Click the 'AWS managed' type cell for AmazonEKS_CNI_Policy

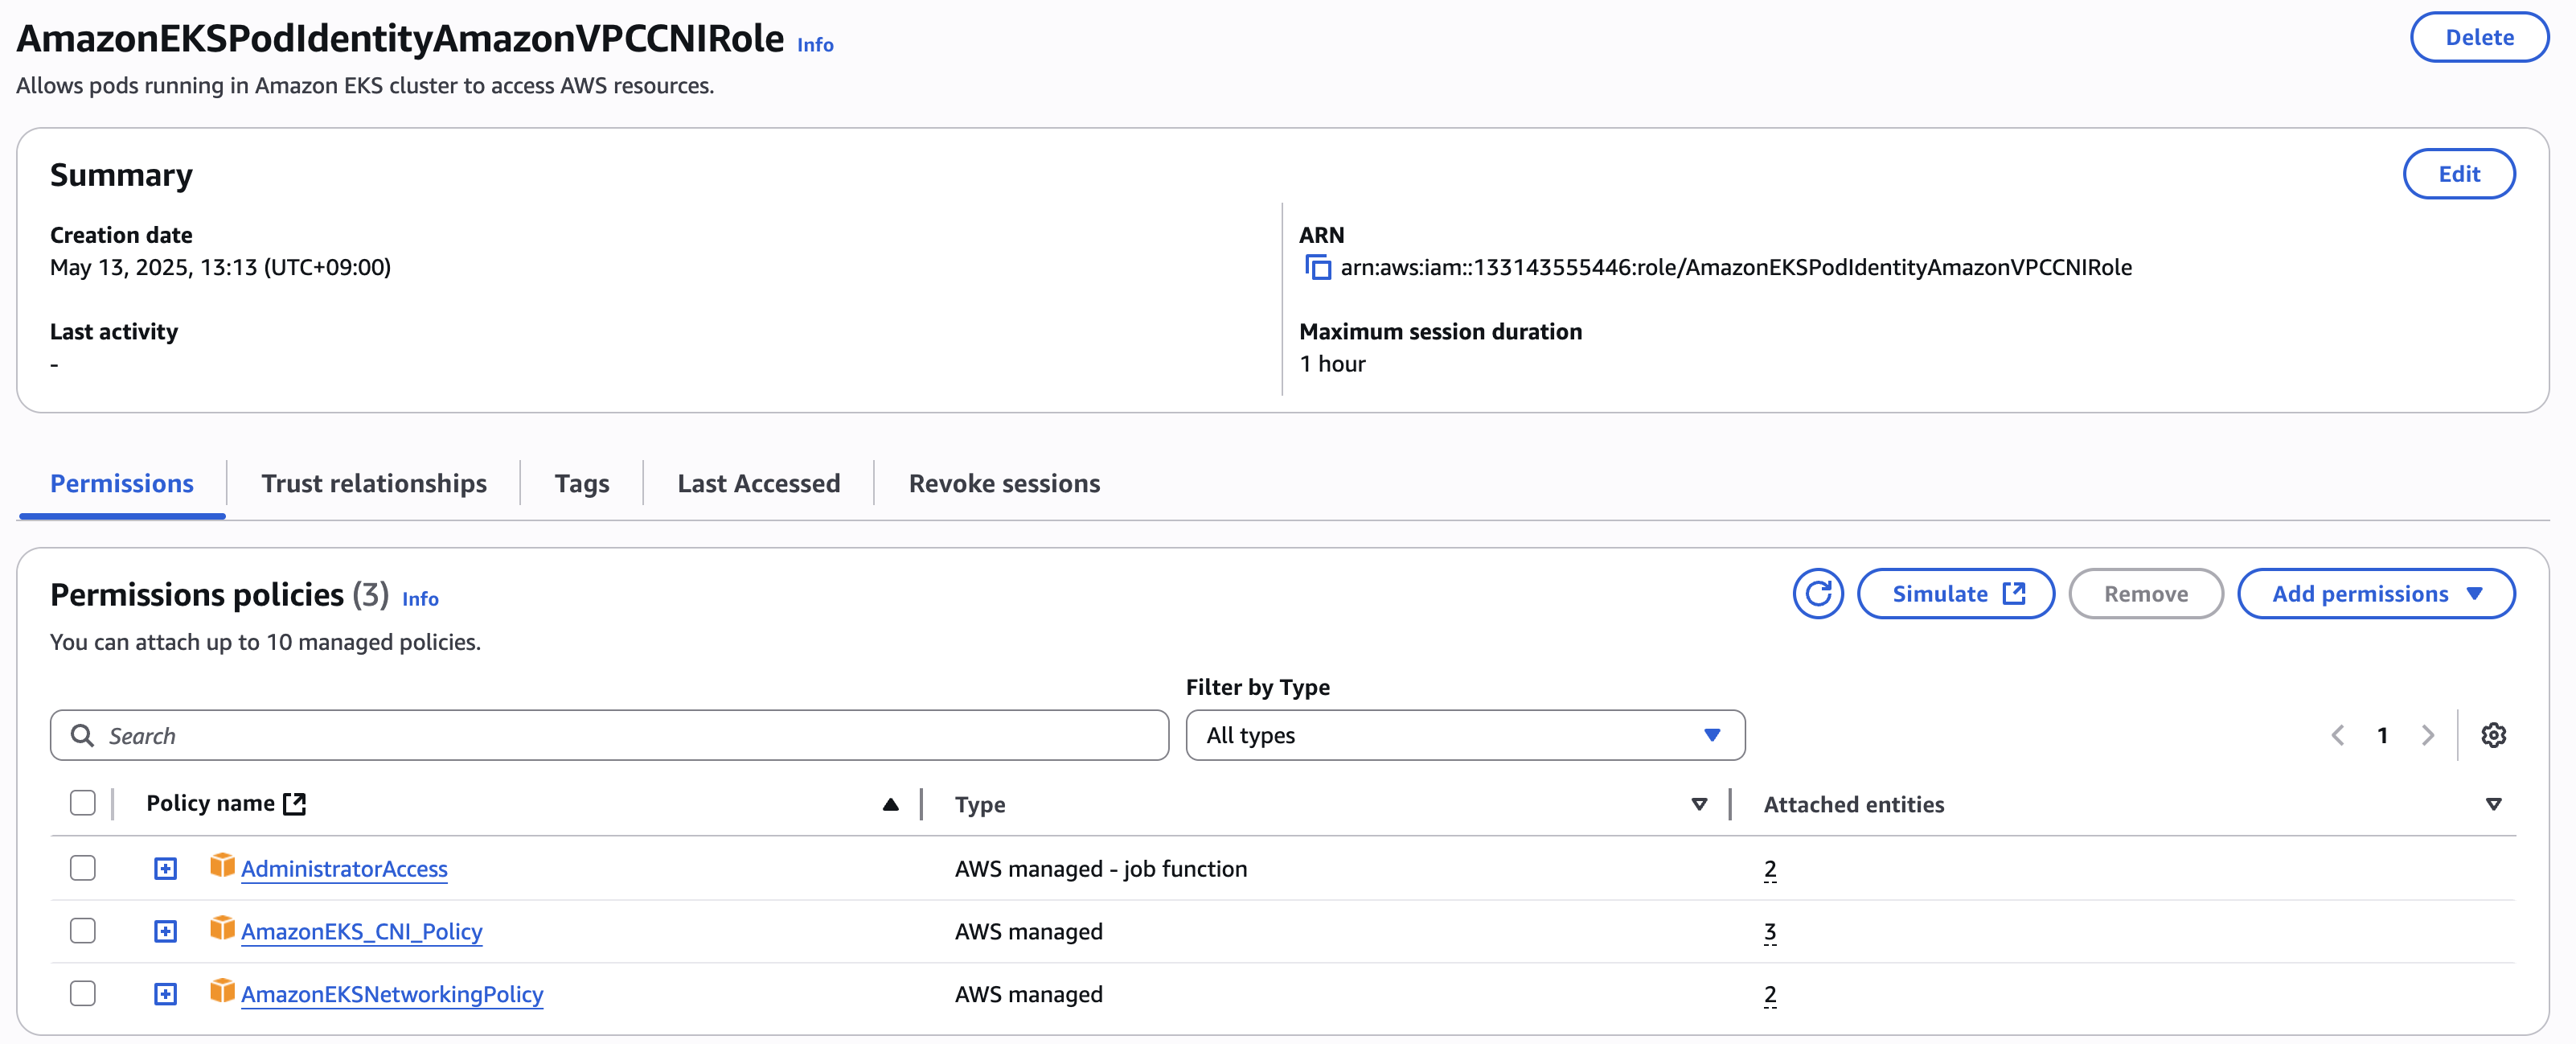(1029, 932)
